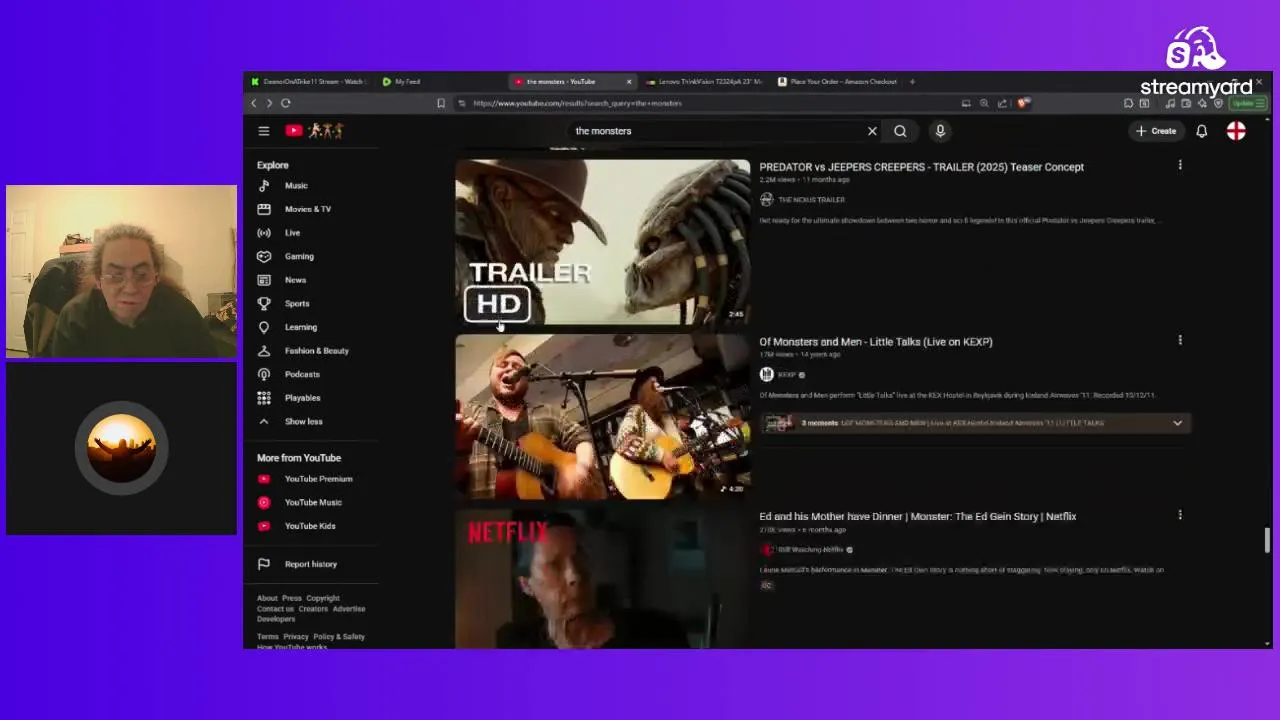Image resolution: width=1280 pixels, height=720 pixels.
Task: Open the Policy & Safety footer link
Action: 339,637
